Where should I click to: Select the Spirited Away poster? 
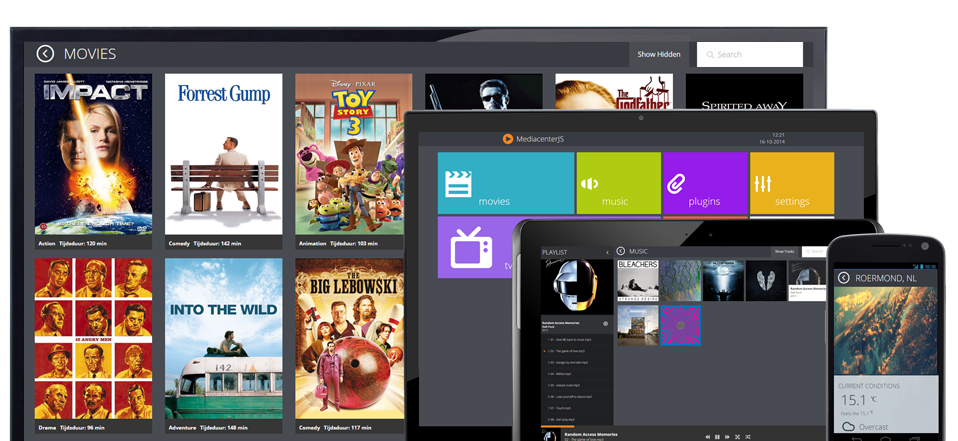(744, 92)
